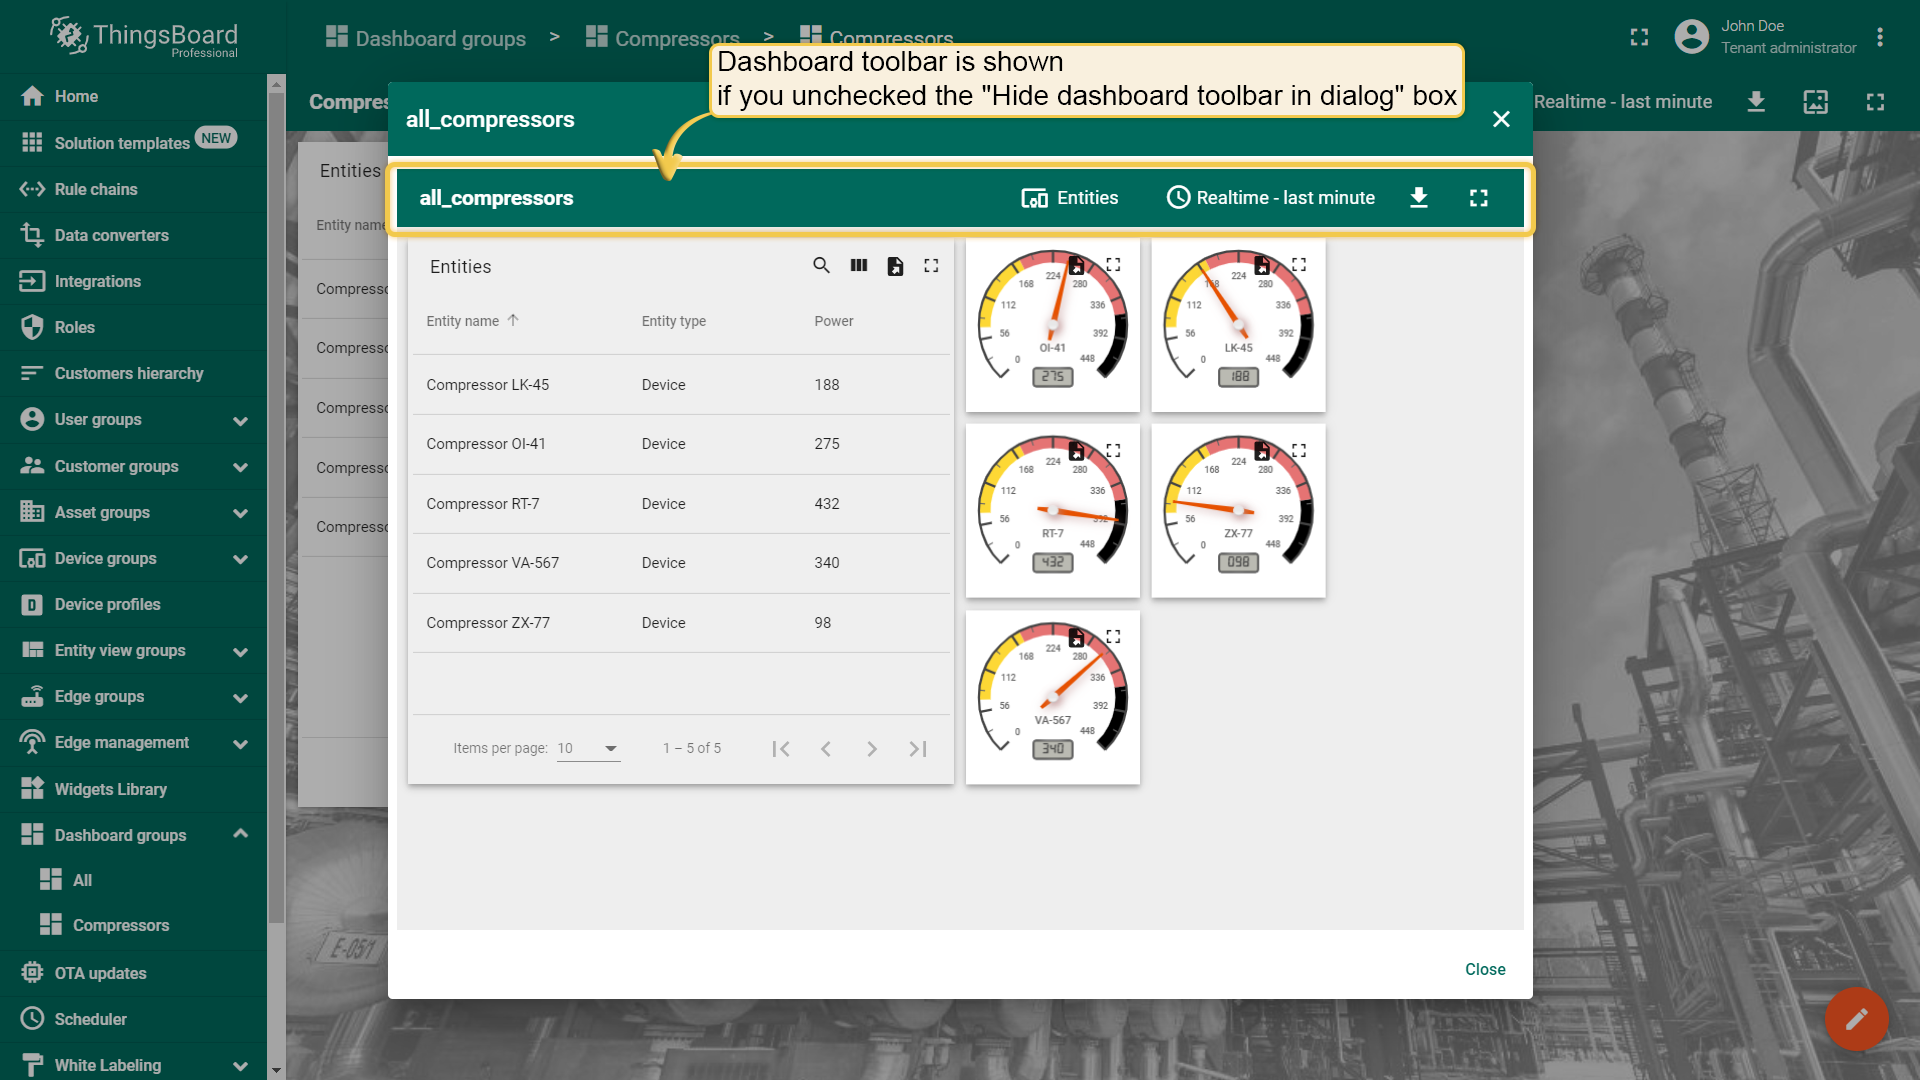Image resolution: width=1920 pixels, height=1080 pixels.
Task: Collapse the Dashboard groups menu
Action: [240, 834]
